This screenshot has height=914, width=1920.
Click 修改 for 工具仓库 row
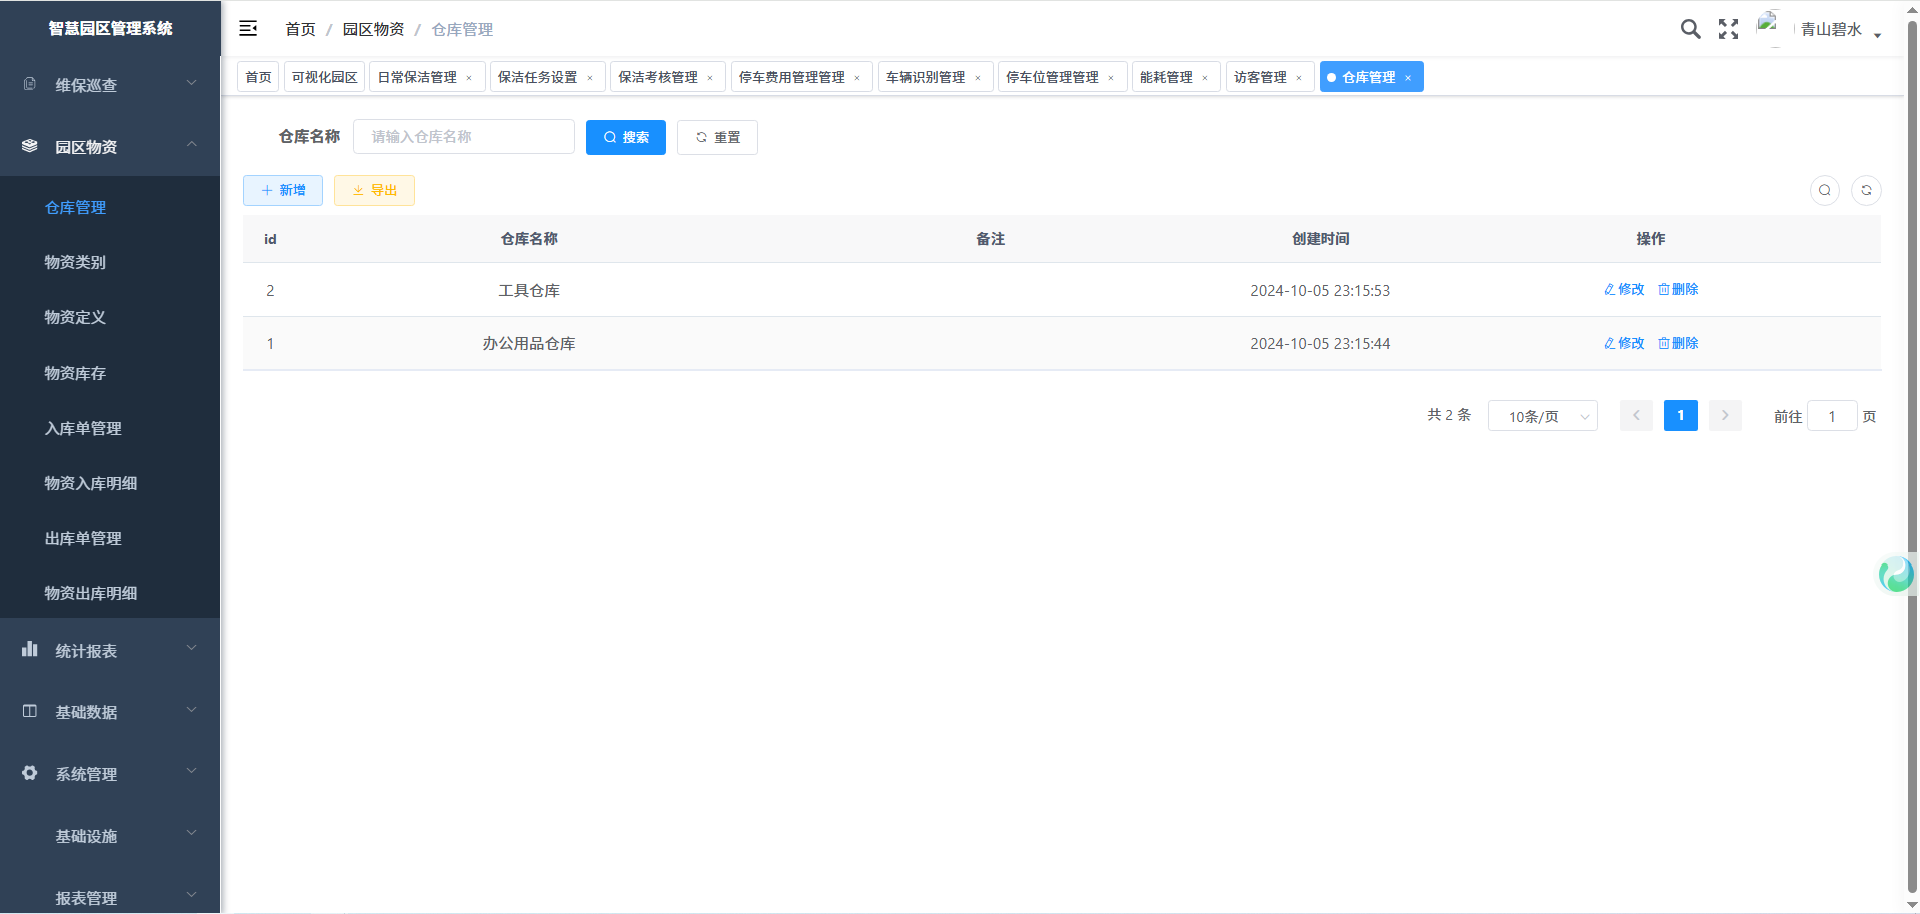(x=1624, y=289)
